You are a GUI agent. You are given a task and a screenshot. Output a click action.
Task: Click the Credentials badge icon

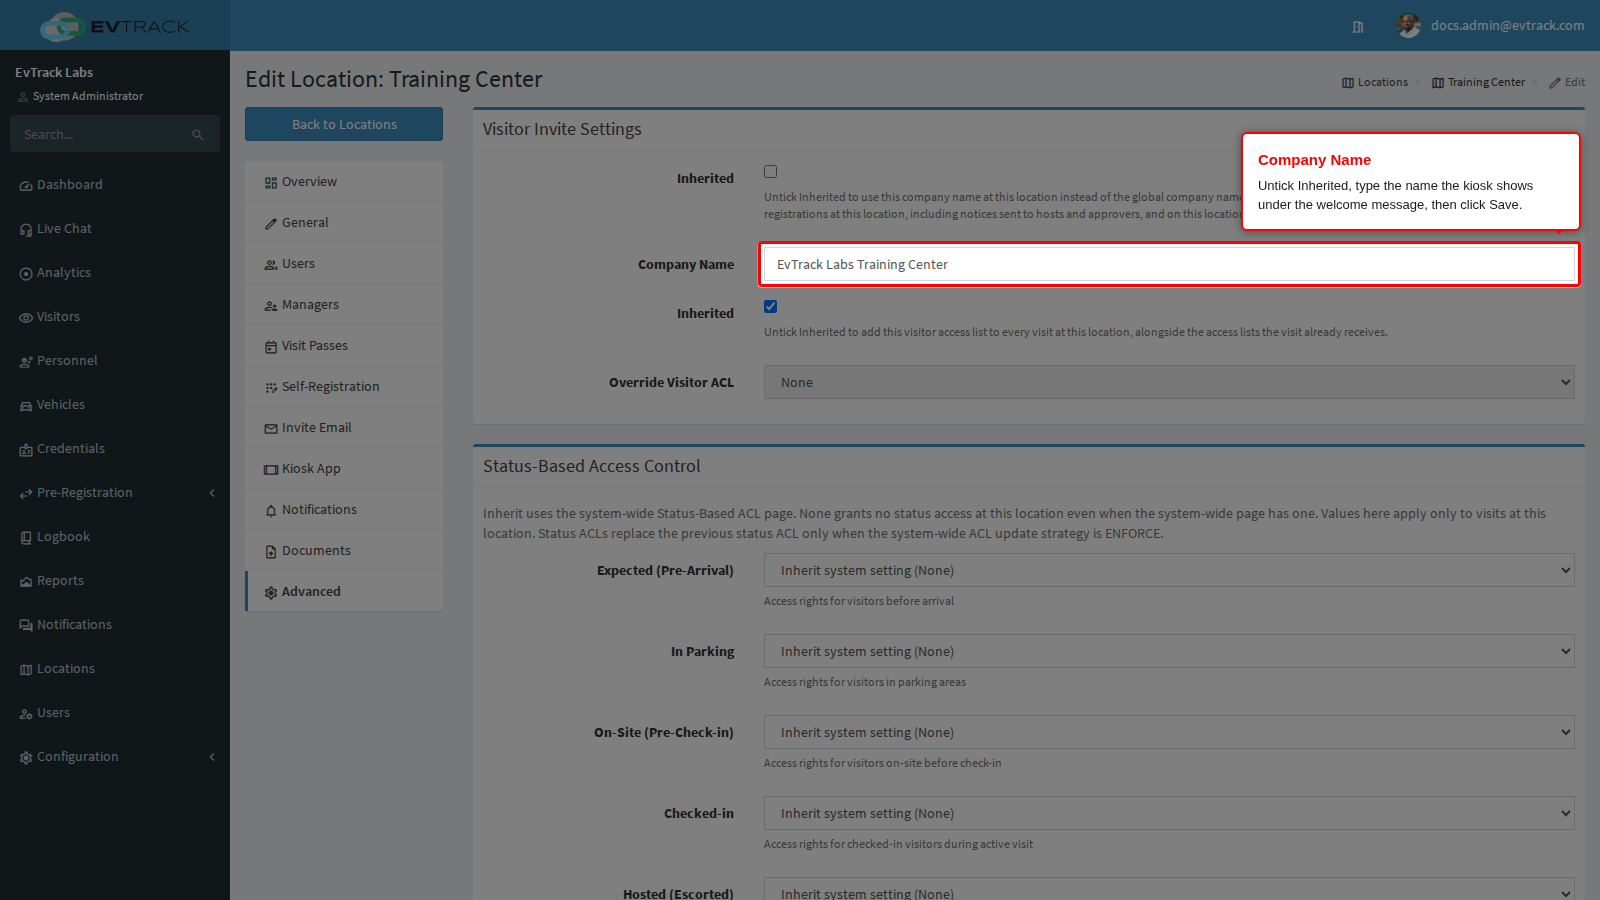click(26, 450)
